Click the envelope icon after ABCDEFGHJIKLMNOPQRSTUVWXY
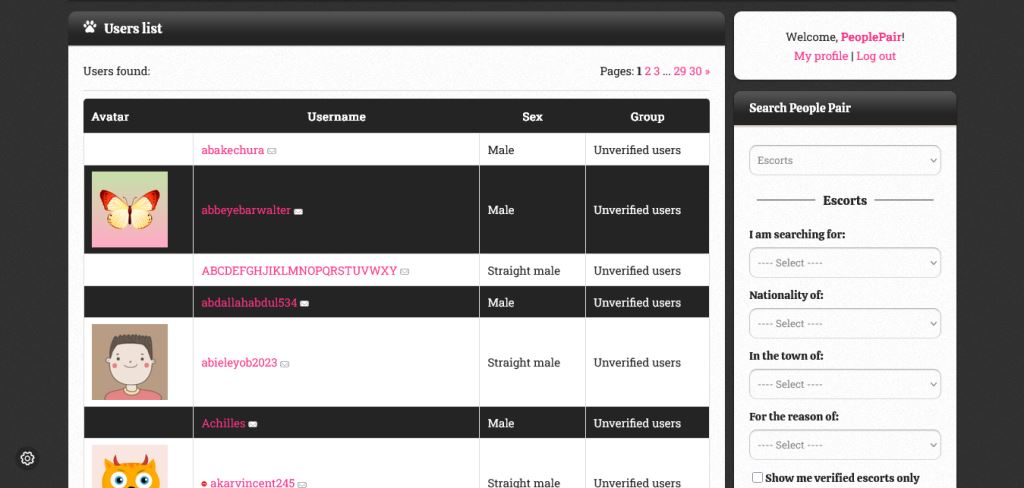Viewport: 1024px width, 488px height. (405, 271)
